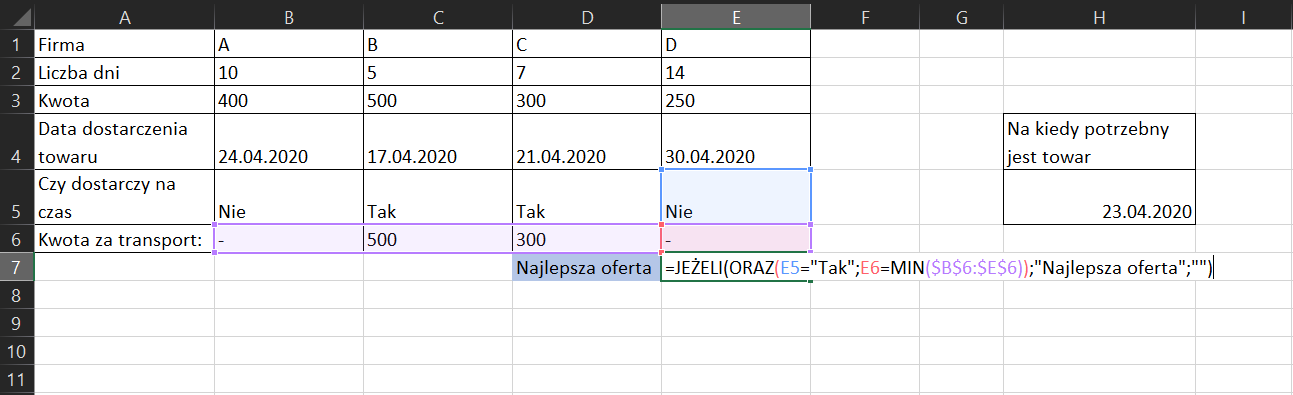Click cell with value 10
This screenshot has width=1293, height=395.
point(289,72)
